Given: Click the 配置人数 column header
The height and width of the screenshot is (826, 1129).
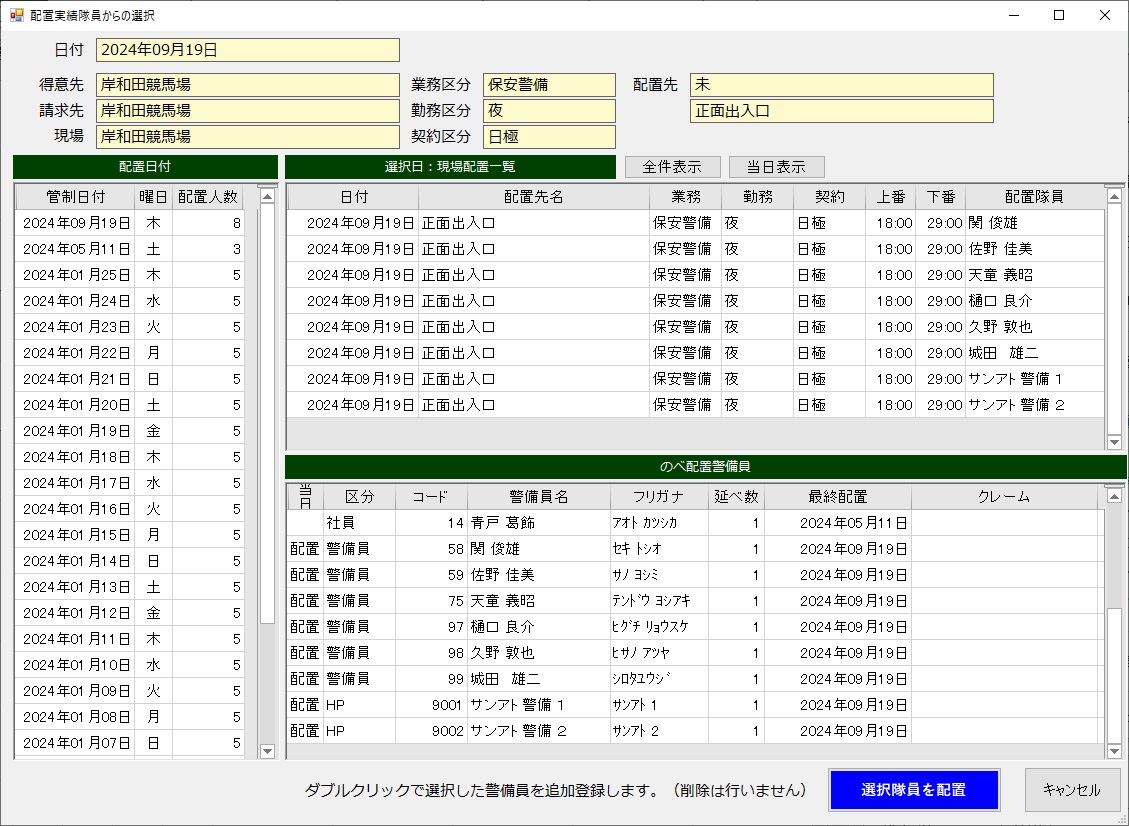Looking at the screenshot, I should pos(208,197).
